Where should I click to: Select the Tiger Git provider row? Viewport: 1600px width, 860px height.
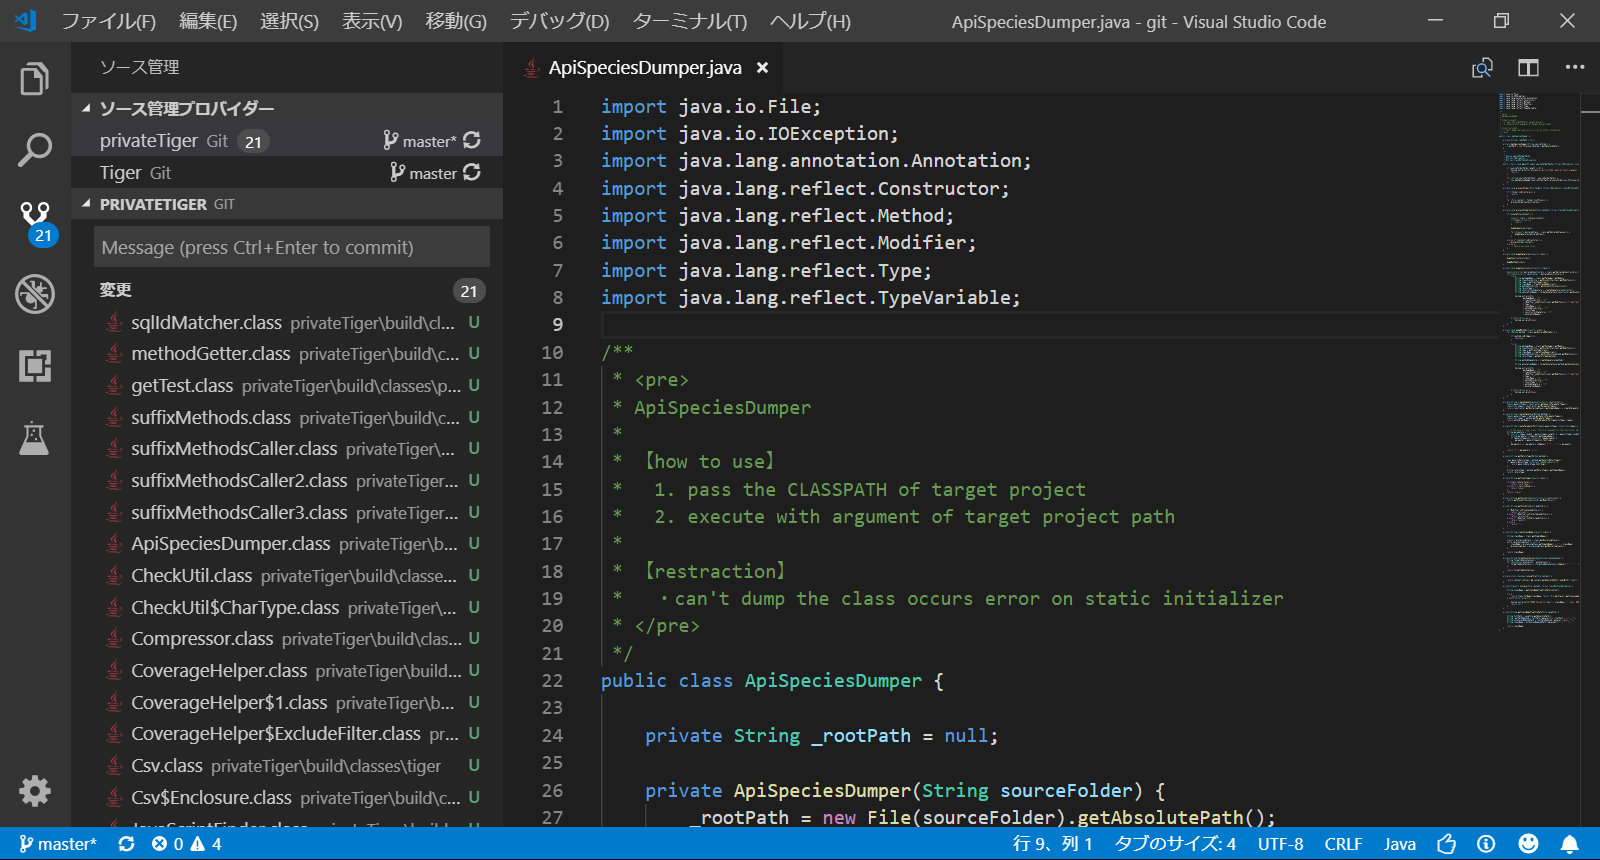tap(287, 172)
